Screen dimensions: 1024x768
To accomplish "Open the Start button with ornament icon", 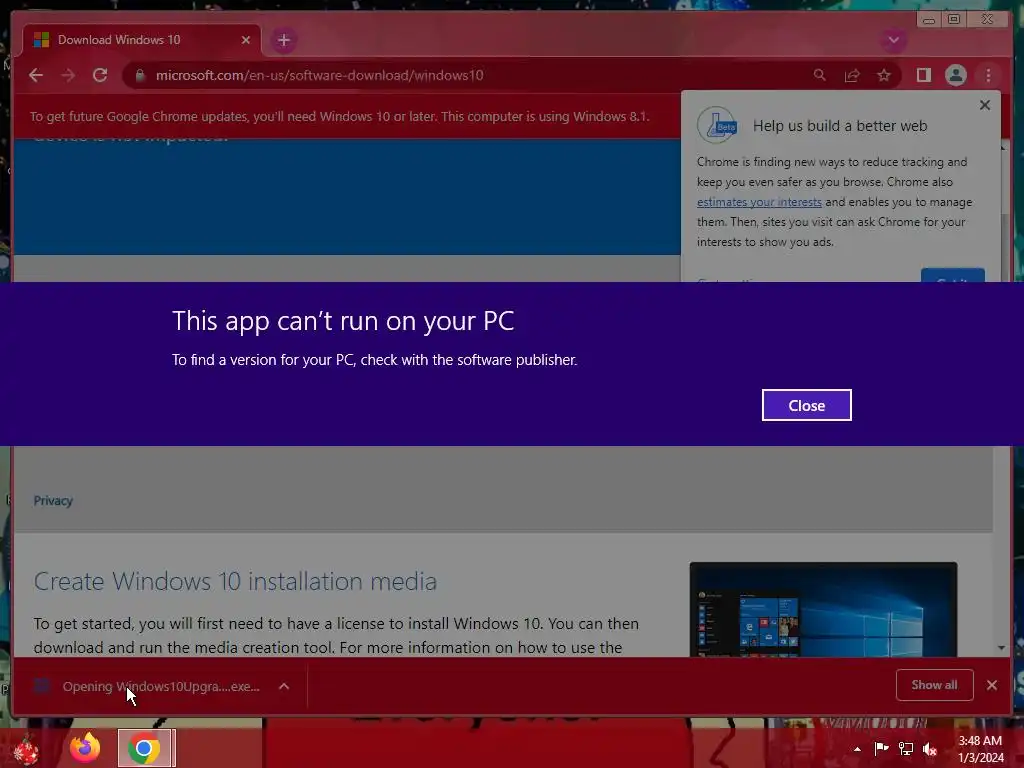I will pyautogui.click(x=26, y=748).
